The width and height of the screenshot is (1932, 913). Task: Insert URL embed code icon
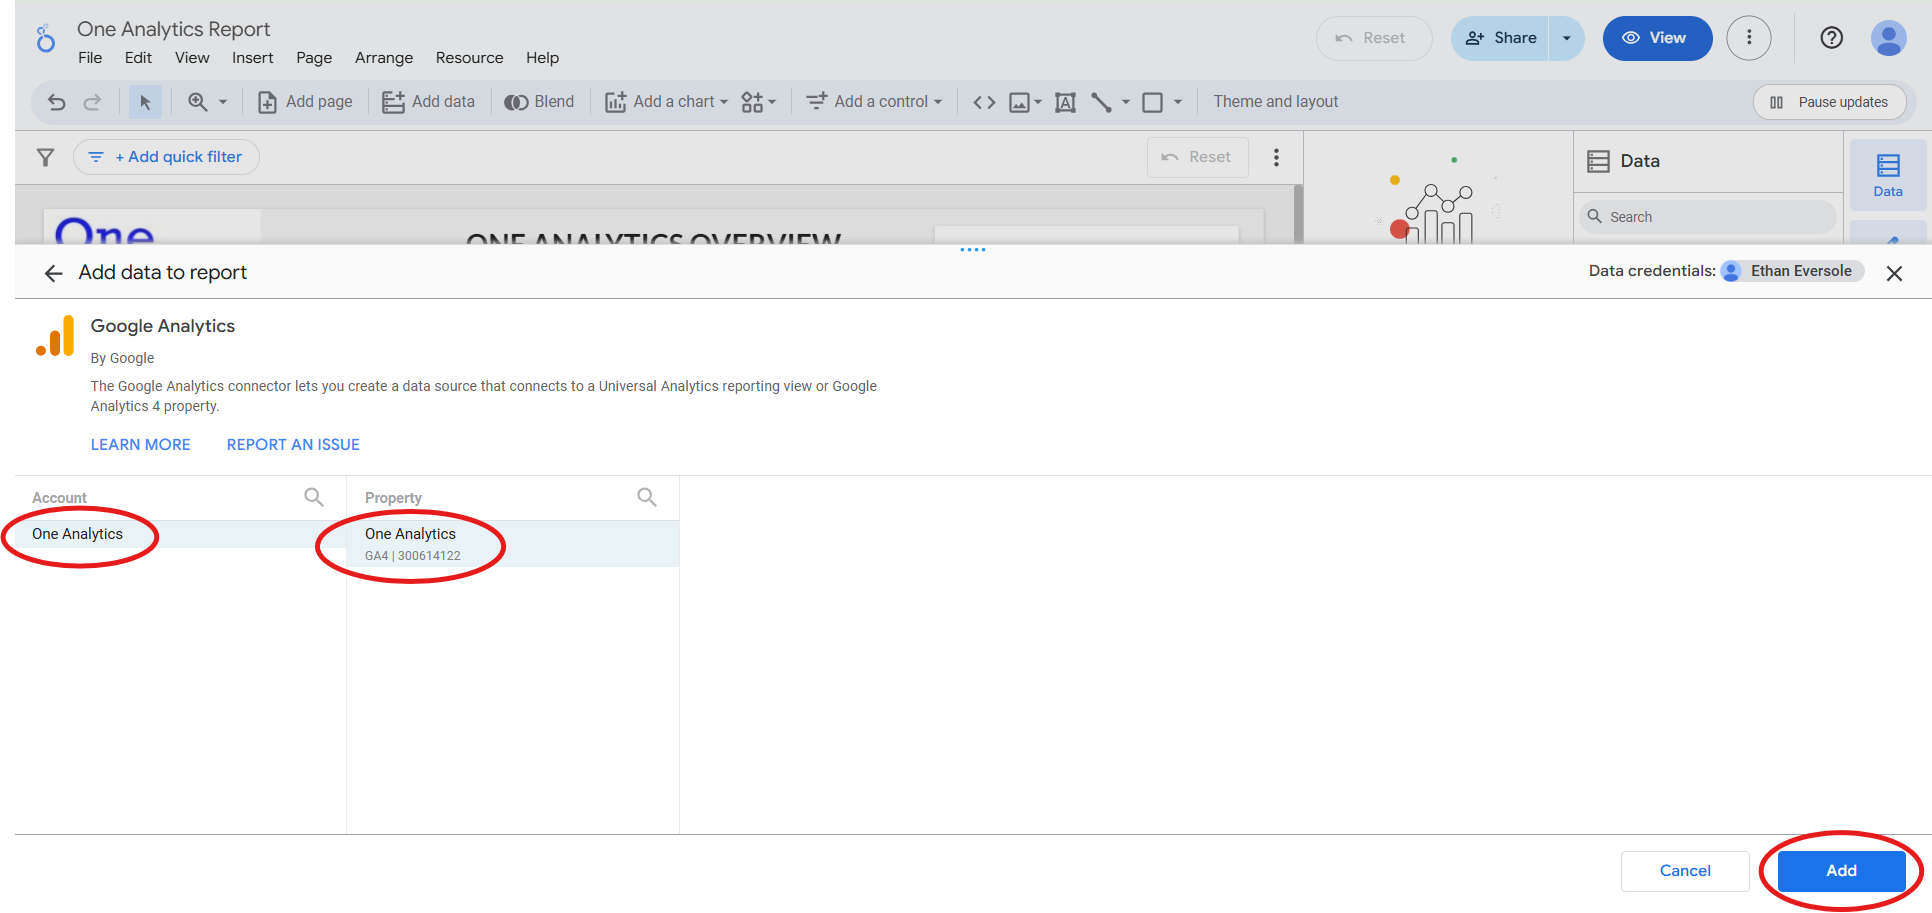coord(984,102)
